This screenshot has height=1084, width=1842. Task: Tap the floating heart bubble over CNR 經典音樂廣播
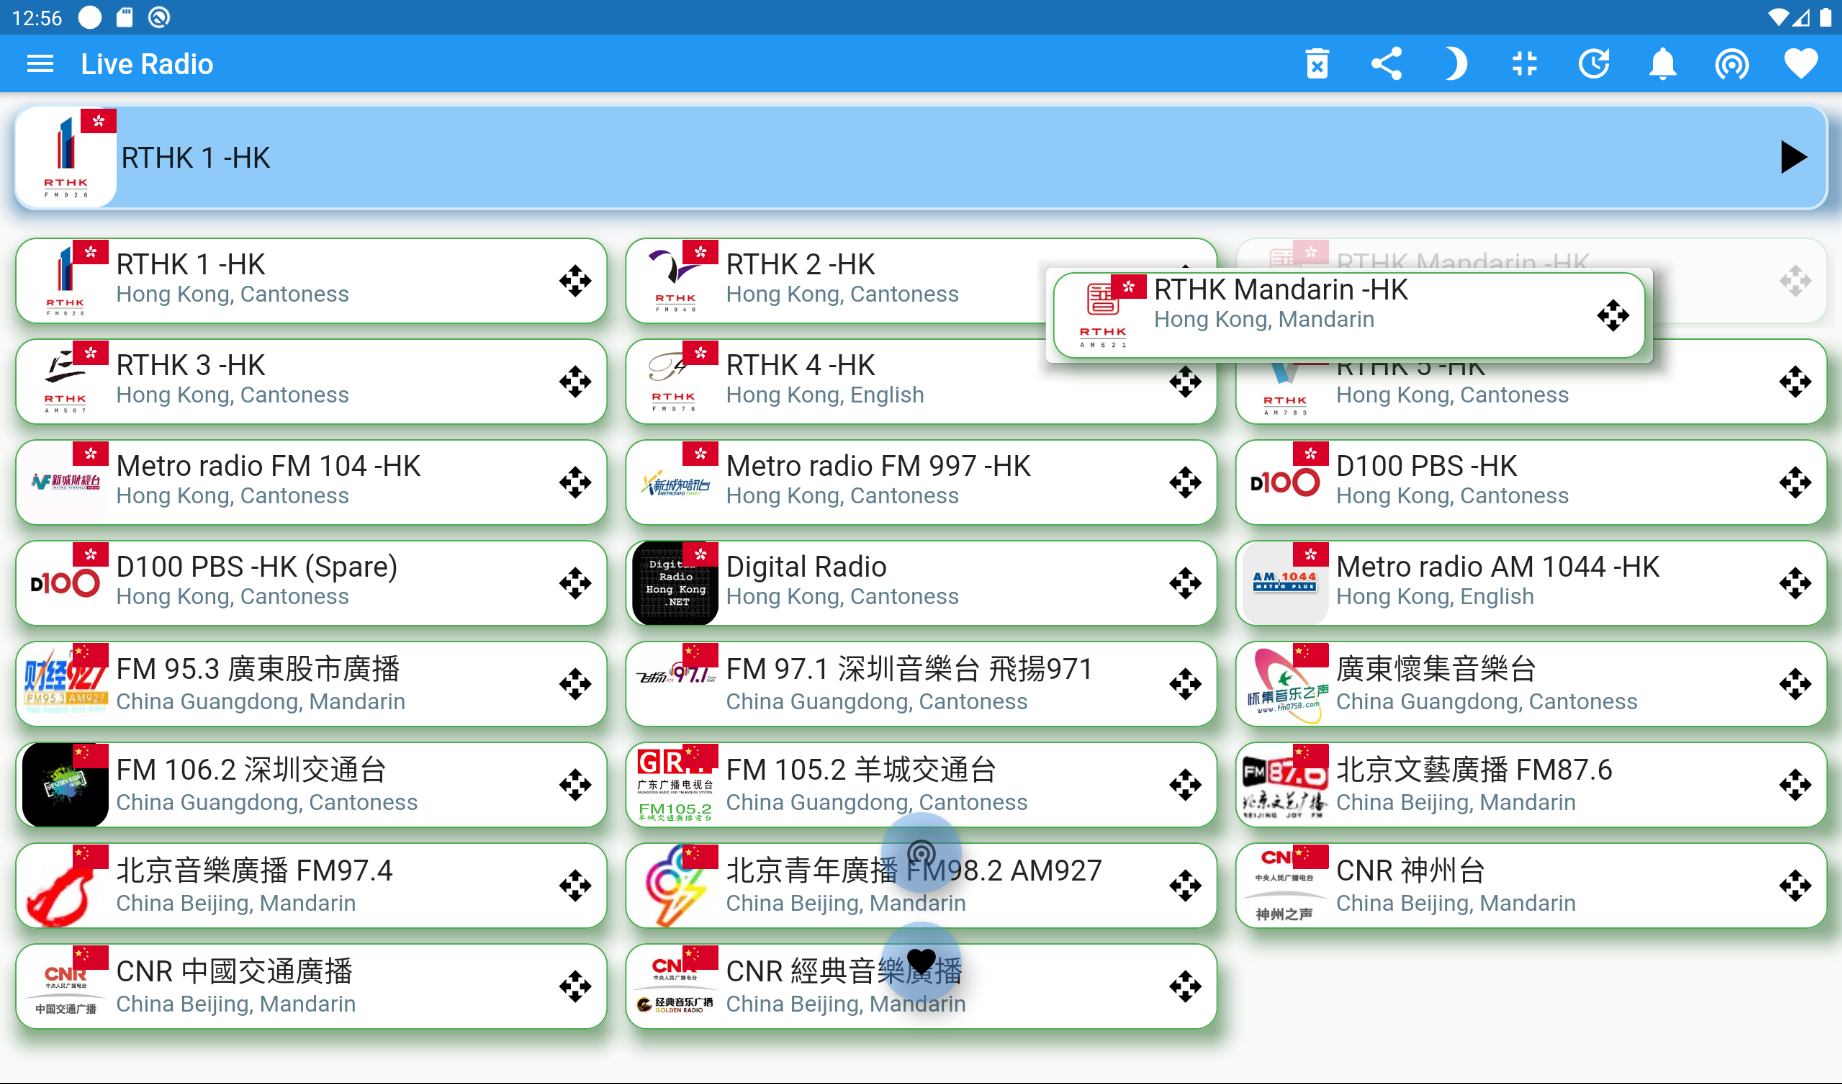[x=921, y=961]
